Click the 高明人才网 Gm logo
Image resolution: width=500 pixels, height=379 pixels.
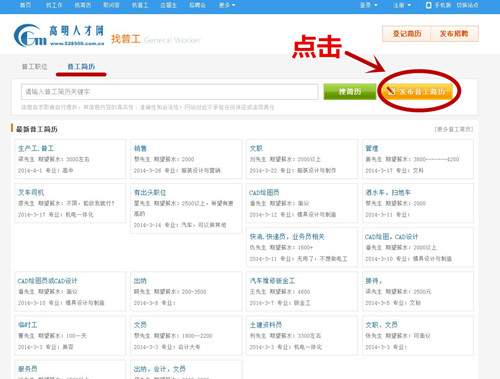pos(59,36)
